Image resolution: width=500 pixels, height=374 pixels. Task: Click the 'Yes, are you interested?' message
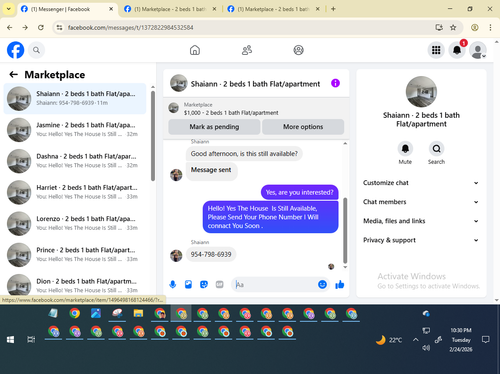pos(299,192)
